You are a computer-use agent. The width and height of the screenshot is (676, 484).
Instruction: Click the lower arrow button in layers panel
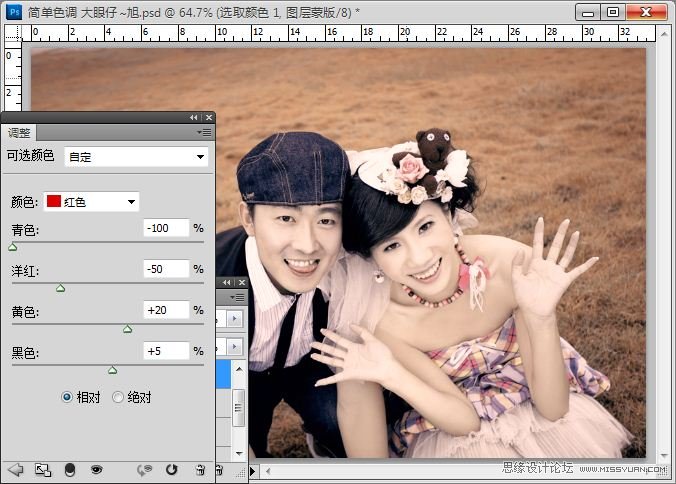235,347
